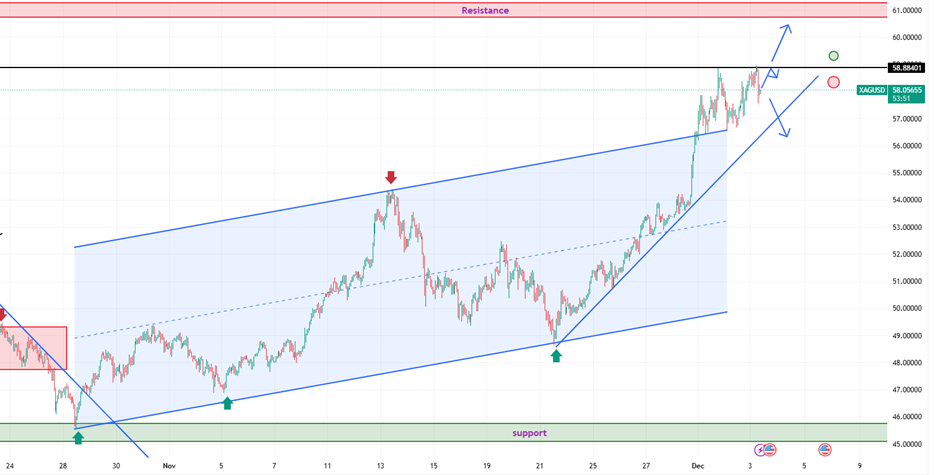Viewport: 934px width, 475px height.
Task: Select the green support zone at bottom
Action: pyautogui.click(x=300, y=432)
